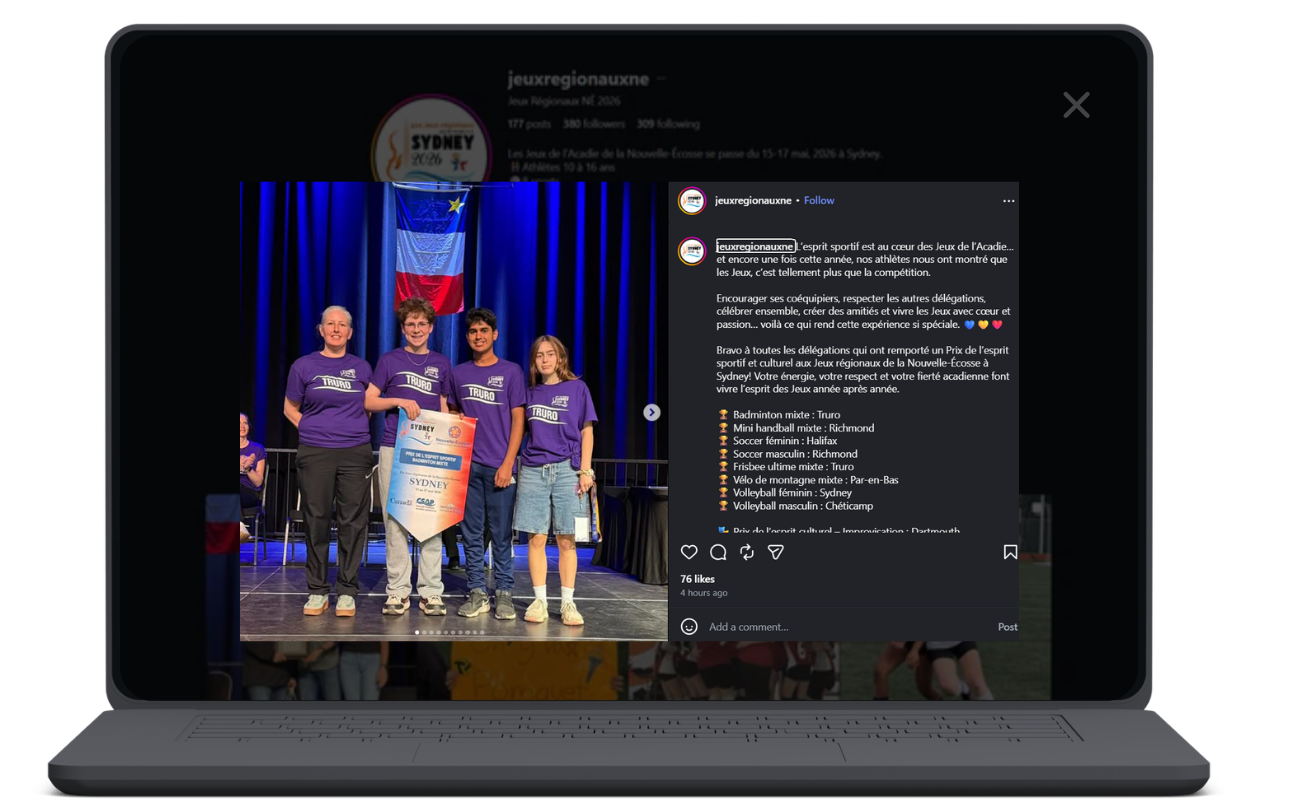Follow the jeuxregionauxne account

coord(819,200)
